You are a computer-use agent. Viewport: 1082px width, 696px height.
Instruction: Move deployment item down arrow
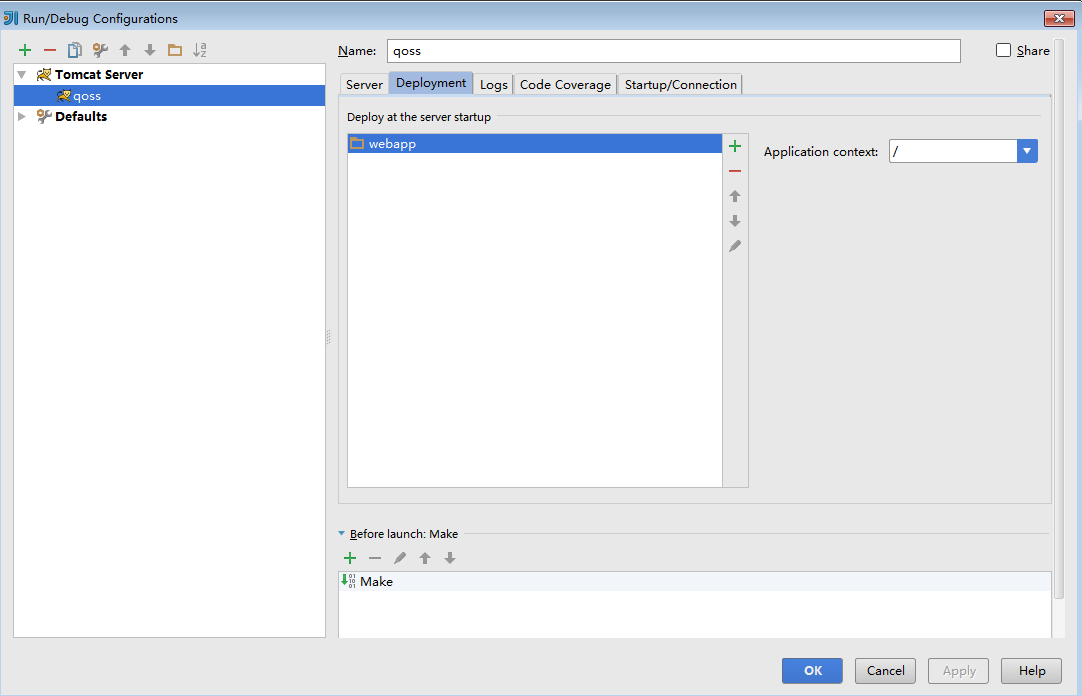(x=735, y=221)
